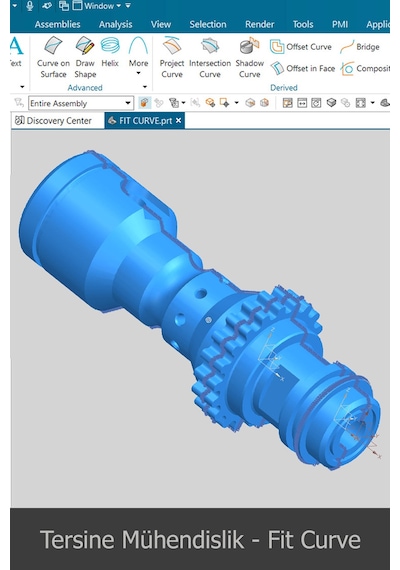Image resolution: width=400 pixels, height=570 pixels.
Task: Open the More curves gallery
Action: pos(138,56)
